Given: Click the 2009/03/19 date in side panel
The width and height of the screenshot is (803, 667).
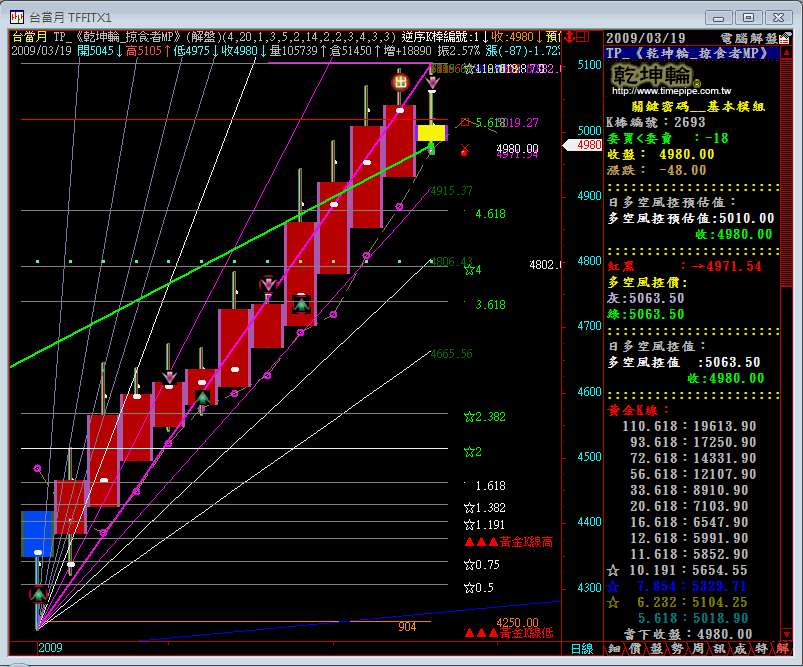Looking at the screenshot, I should coord(645,38).
